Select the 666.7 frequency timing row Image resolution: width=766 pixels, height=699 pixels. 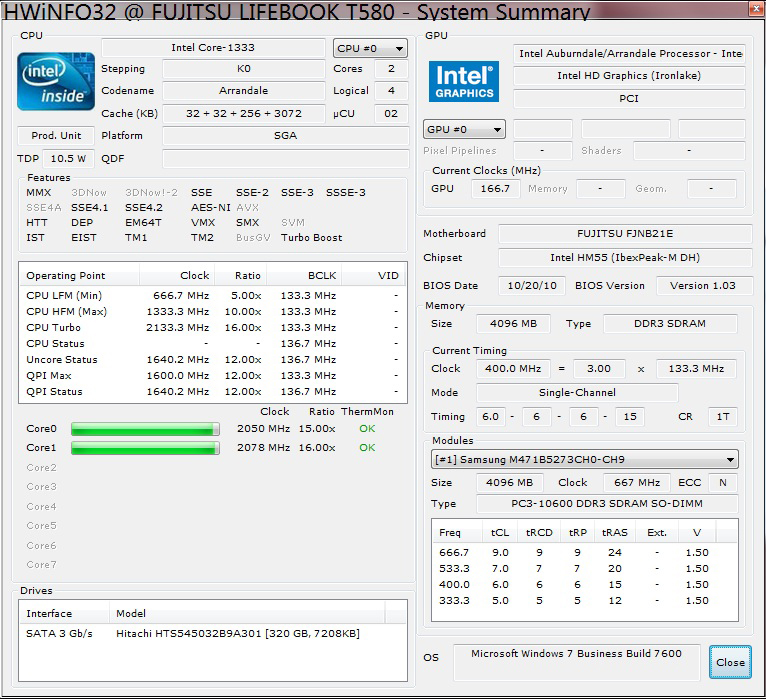[585, 552]
